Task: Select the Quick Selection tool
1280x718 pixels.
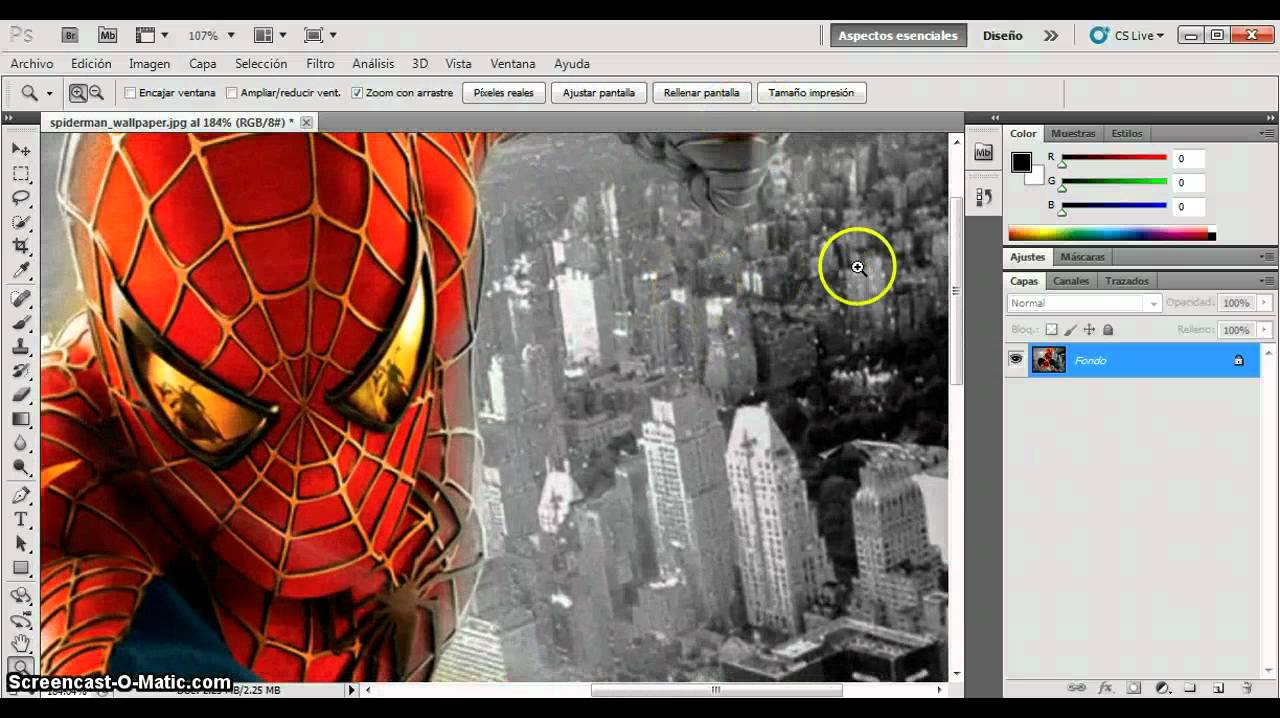Action: point(21,222)
